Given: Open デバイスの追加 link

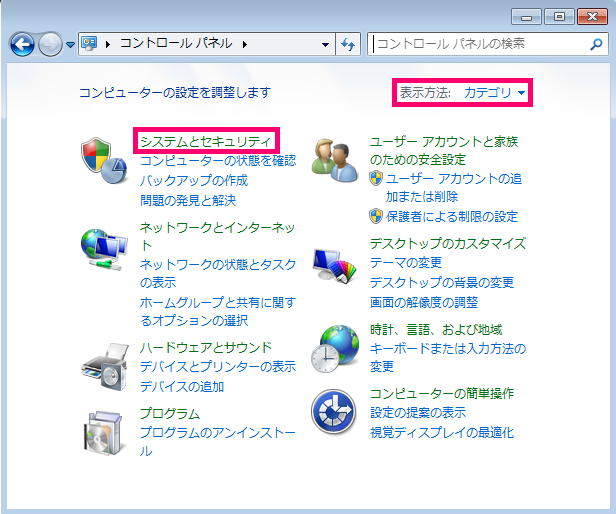Looking at the screenshot, I should [x=182, y=386].
